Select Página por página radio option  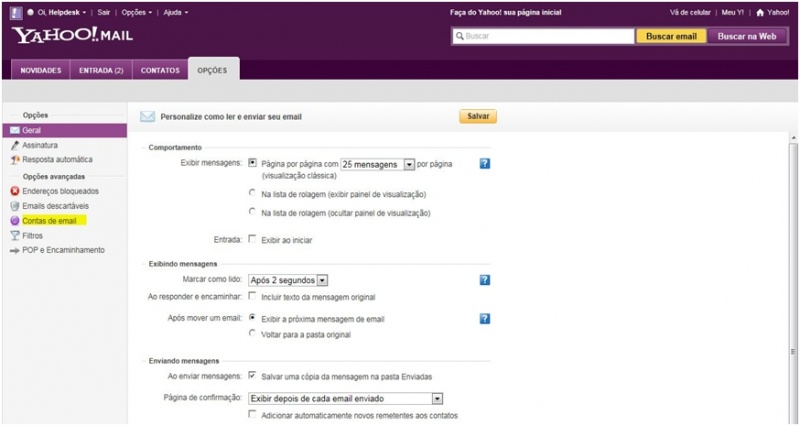point(252,163)
